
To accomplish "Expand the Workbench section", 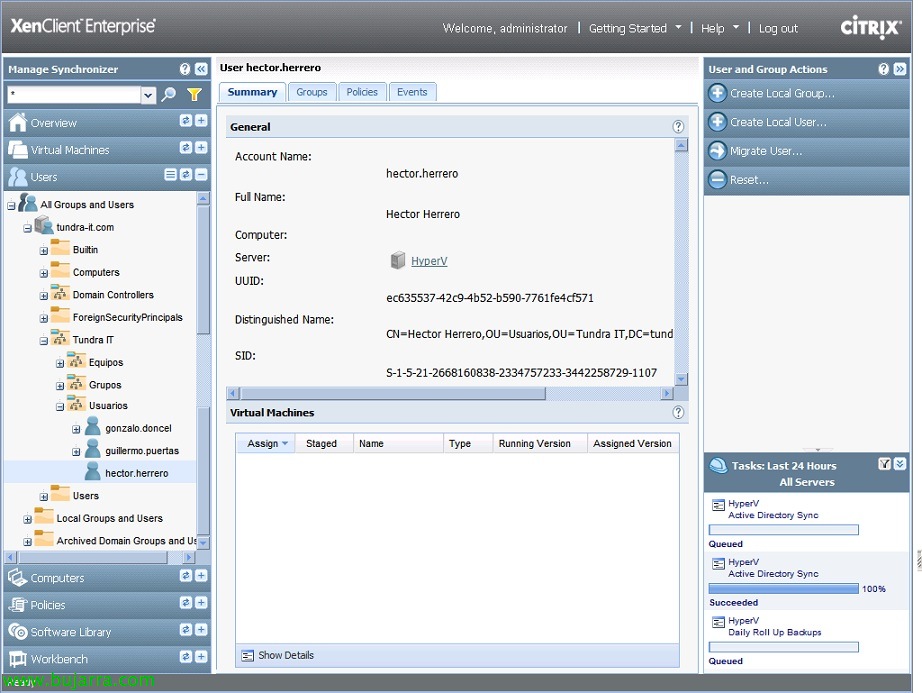I will pyautogui.click(x=201, y=657).
